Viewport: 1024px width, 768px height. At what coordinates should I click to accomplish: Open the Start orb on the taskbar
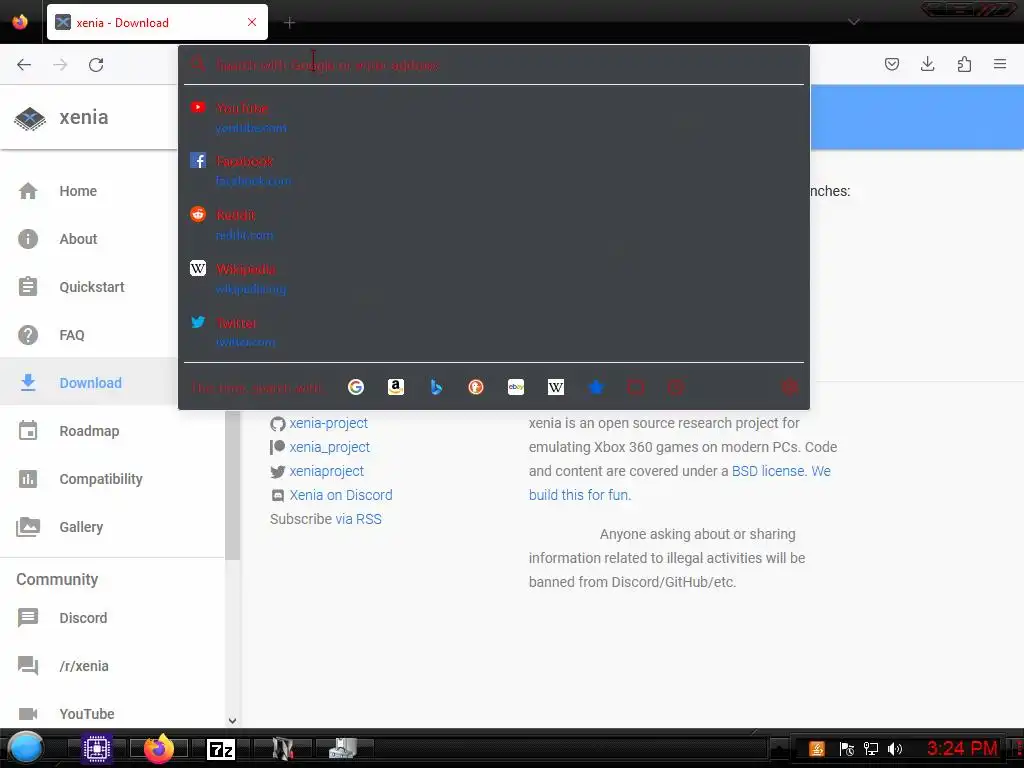pyautogui.click(x=26, y=748)
